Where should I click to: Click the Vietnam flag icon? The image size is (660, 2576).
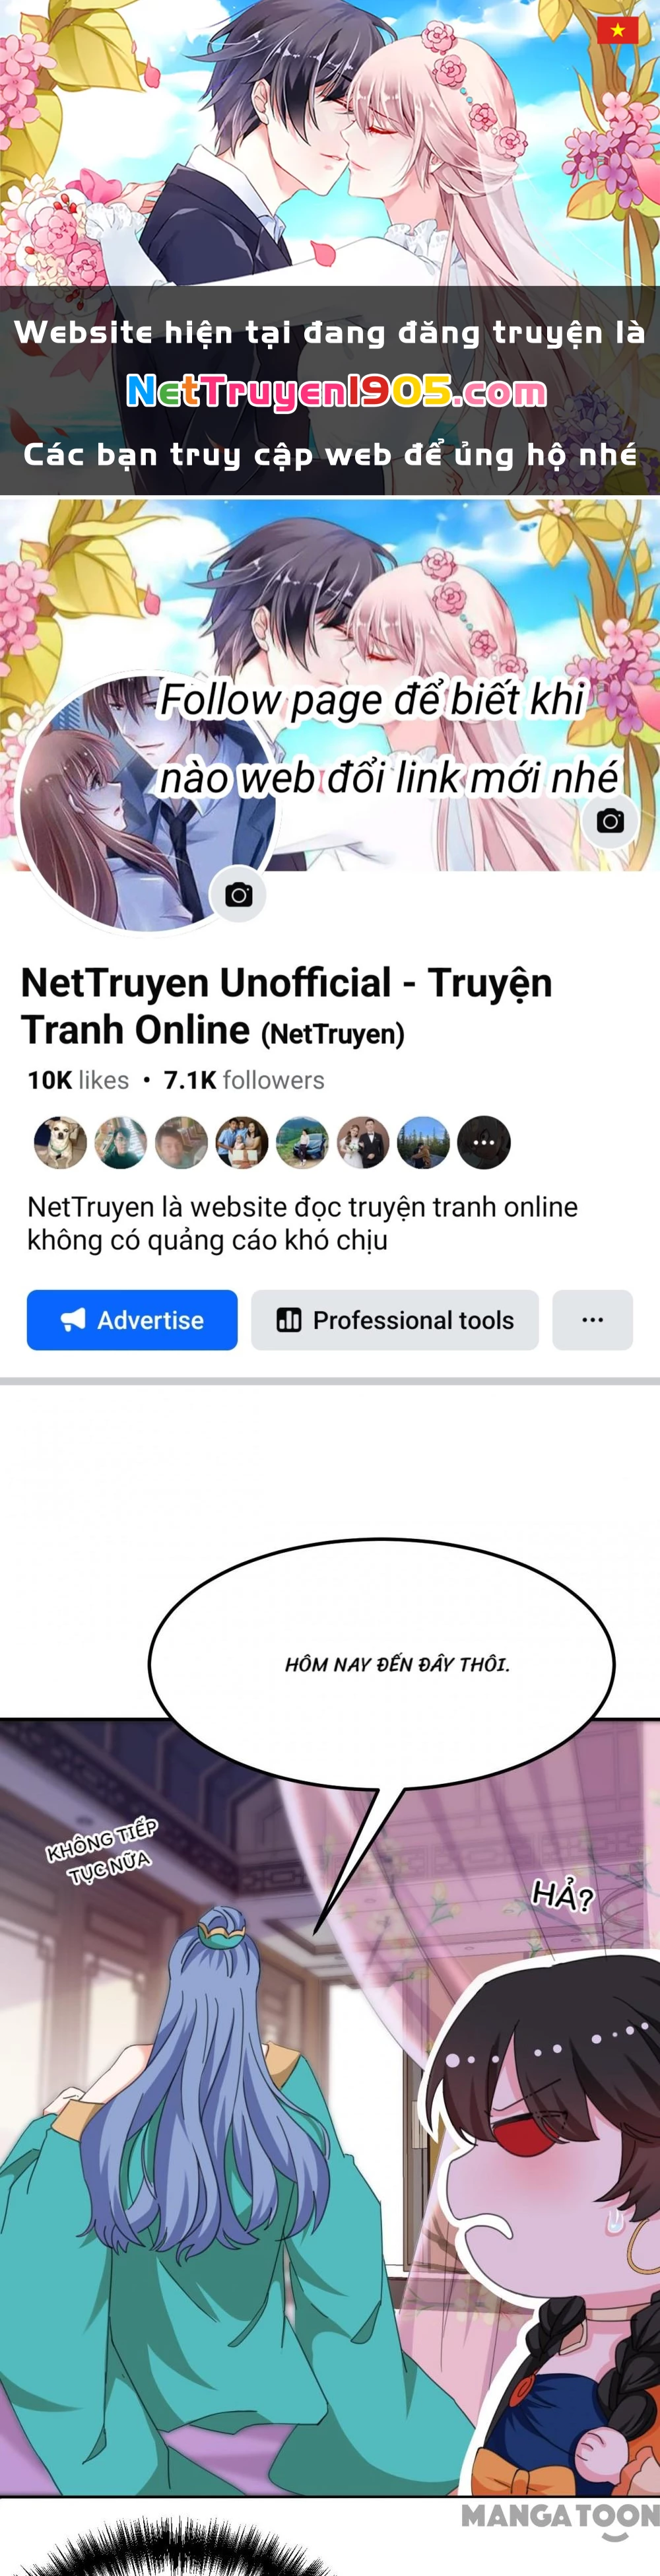(x=617, y=30)
